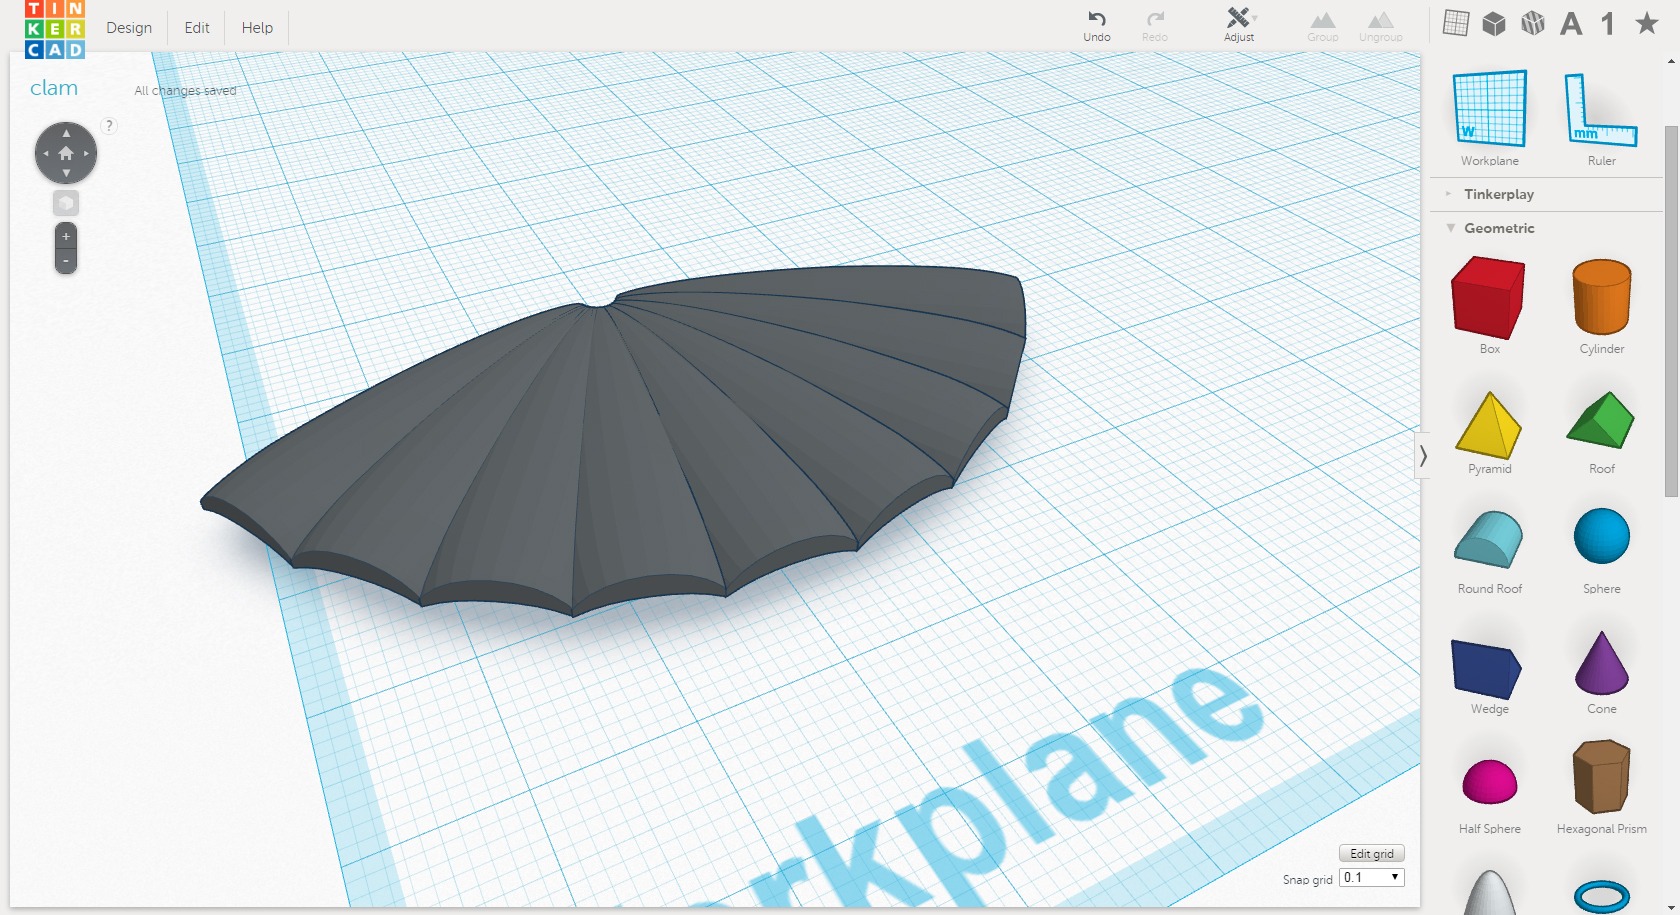This screenshot has height=915, width=1680.
Task: Select the solid cube icon in top toolbar
Action: click(1494, 23)
